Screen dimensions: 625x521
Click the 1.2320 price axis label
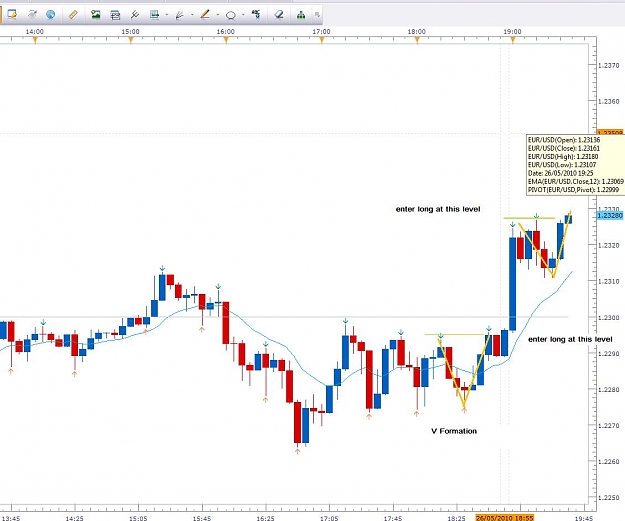609,246
